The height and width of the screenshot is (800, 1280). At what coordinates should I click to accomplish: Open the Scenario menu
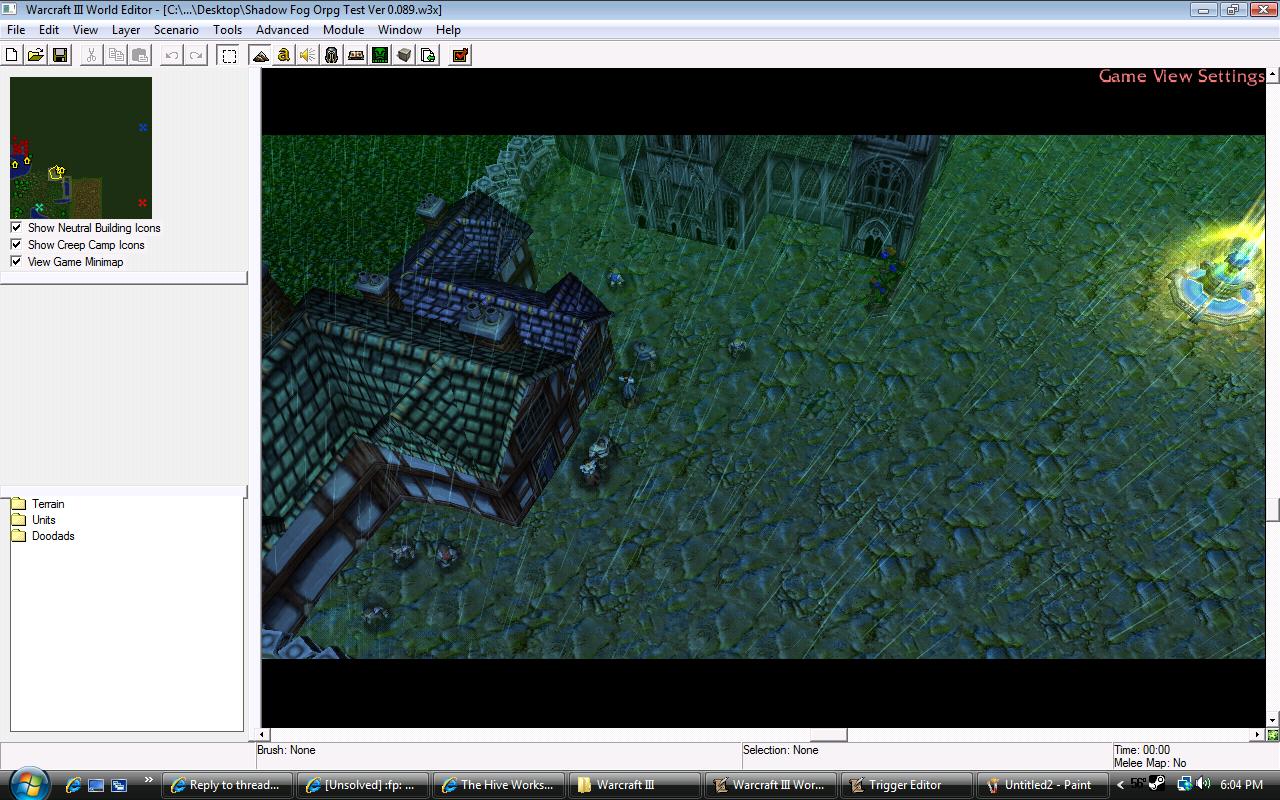click(x=176, y=30)
